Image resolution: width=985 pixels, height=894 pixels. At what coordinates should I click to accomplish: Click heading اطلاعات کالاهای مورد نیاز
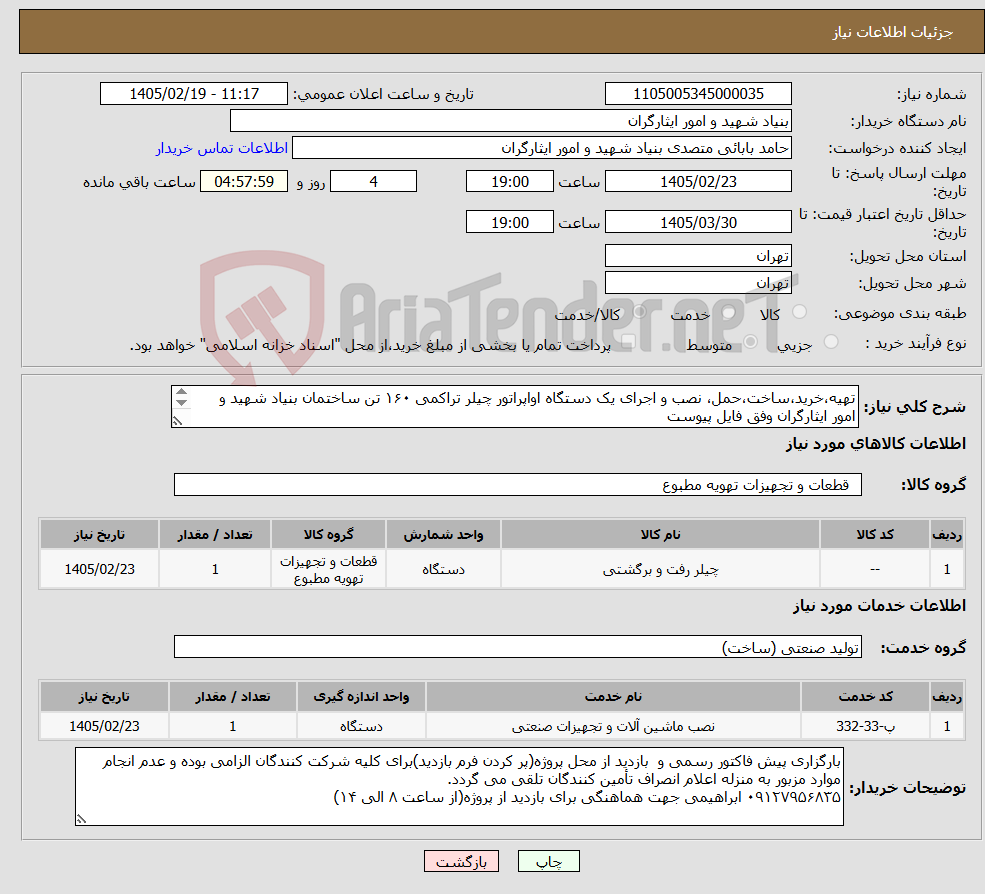[876, 444]
